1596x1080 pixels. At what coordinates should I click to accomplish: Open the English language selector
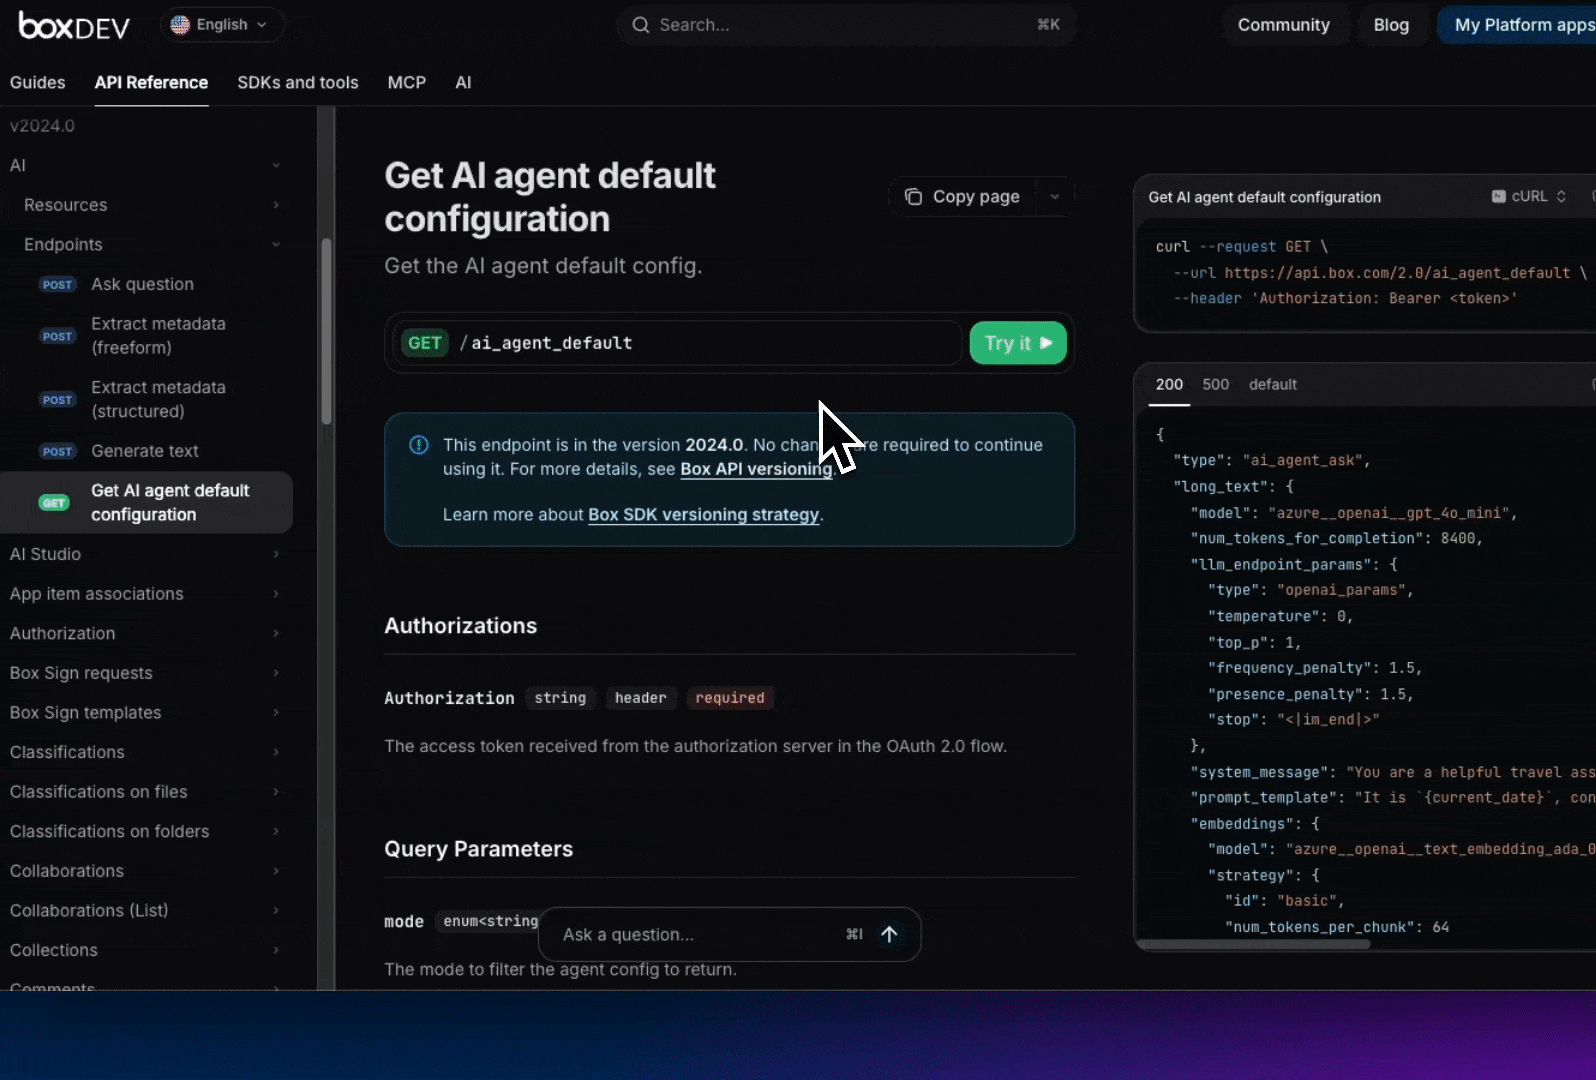click(220, 25)
